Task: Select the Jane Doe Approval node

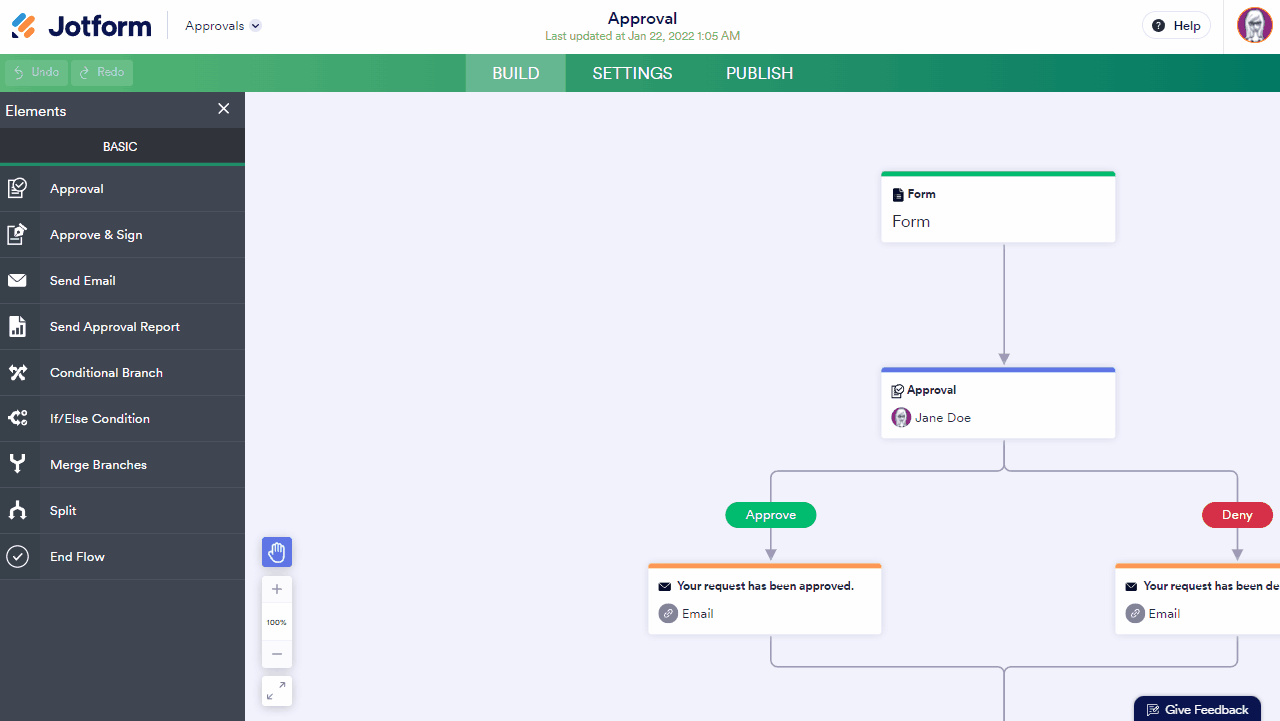Action: pos(997,403)
